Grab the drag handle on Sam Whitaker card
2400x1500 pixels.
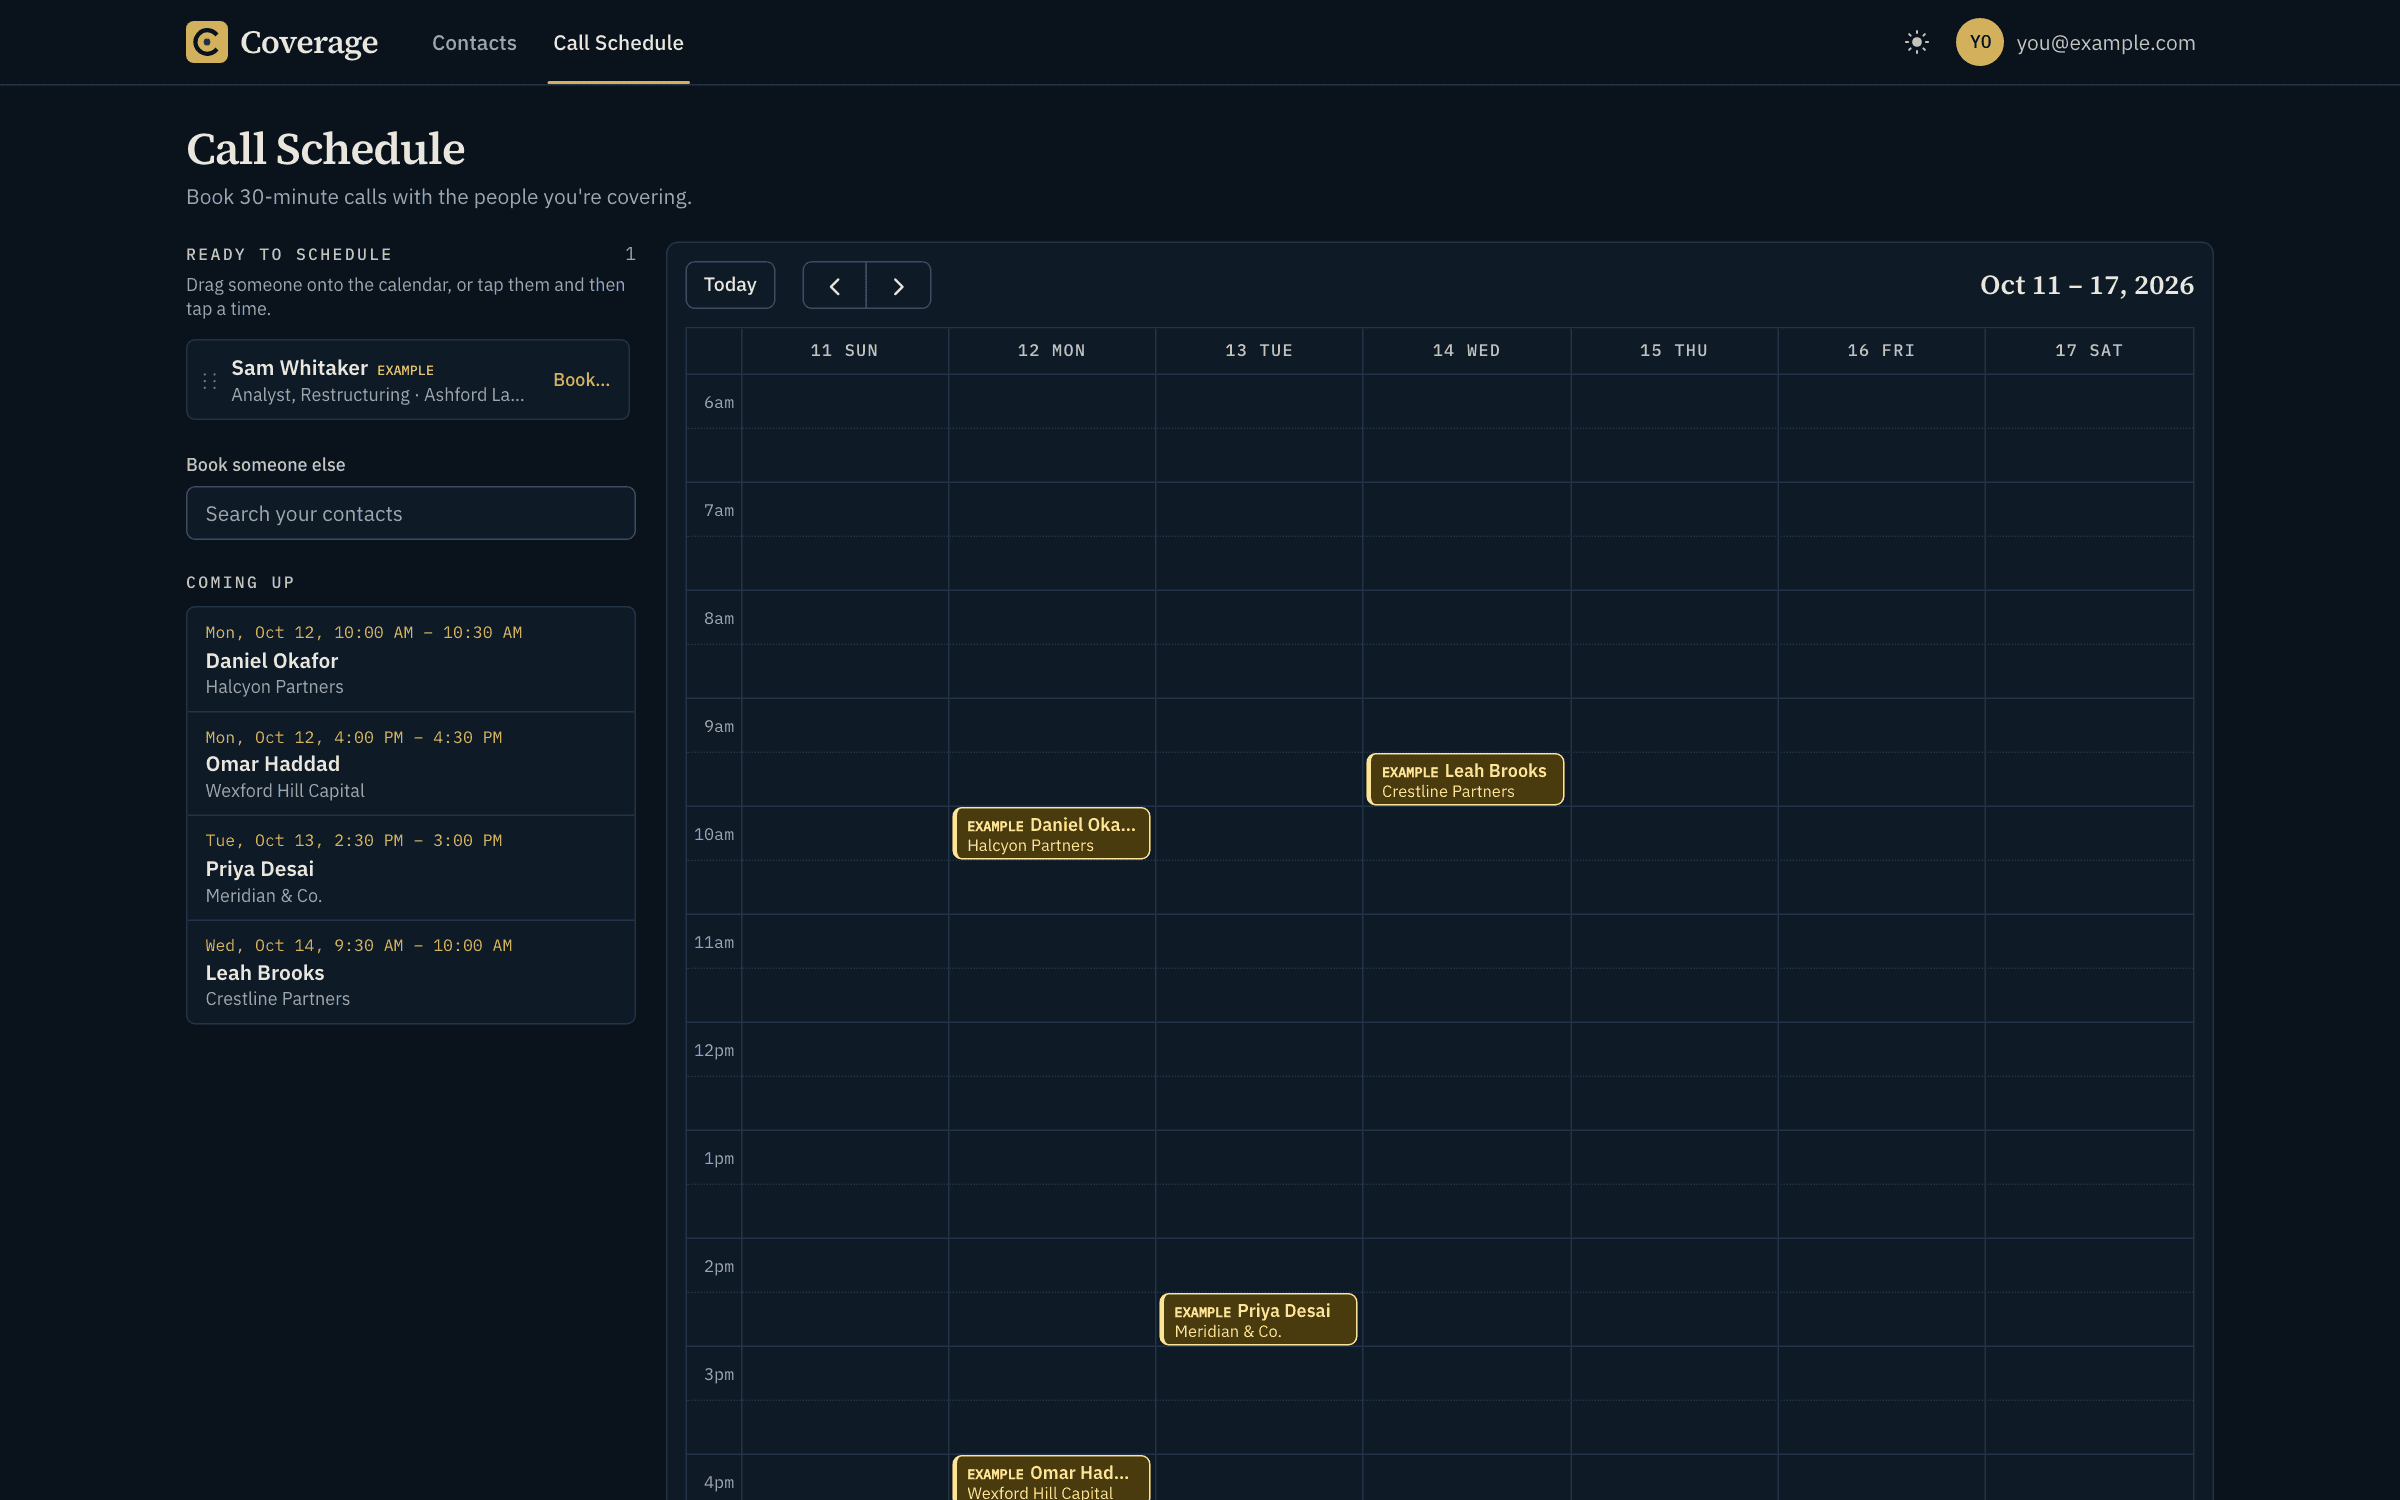point(210,381)
